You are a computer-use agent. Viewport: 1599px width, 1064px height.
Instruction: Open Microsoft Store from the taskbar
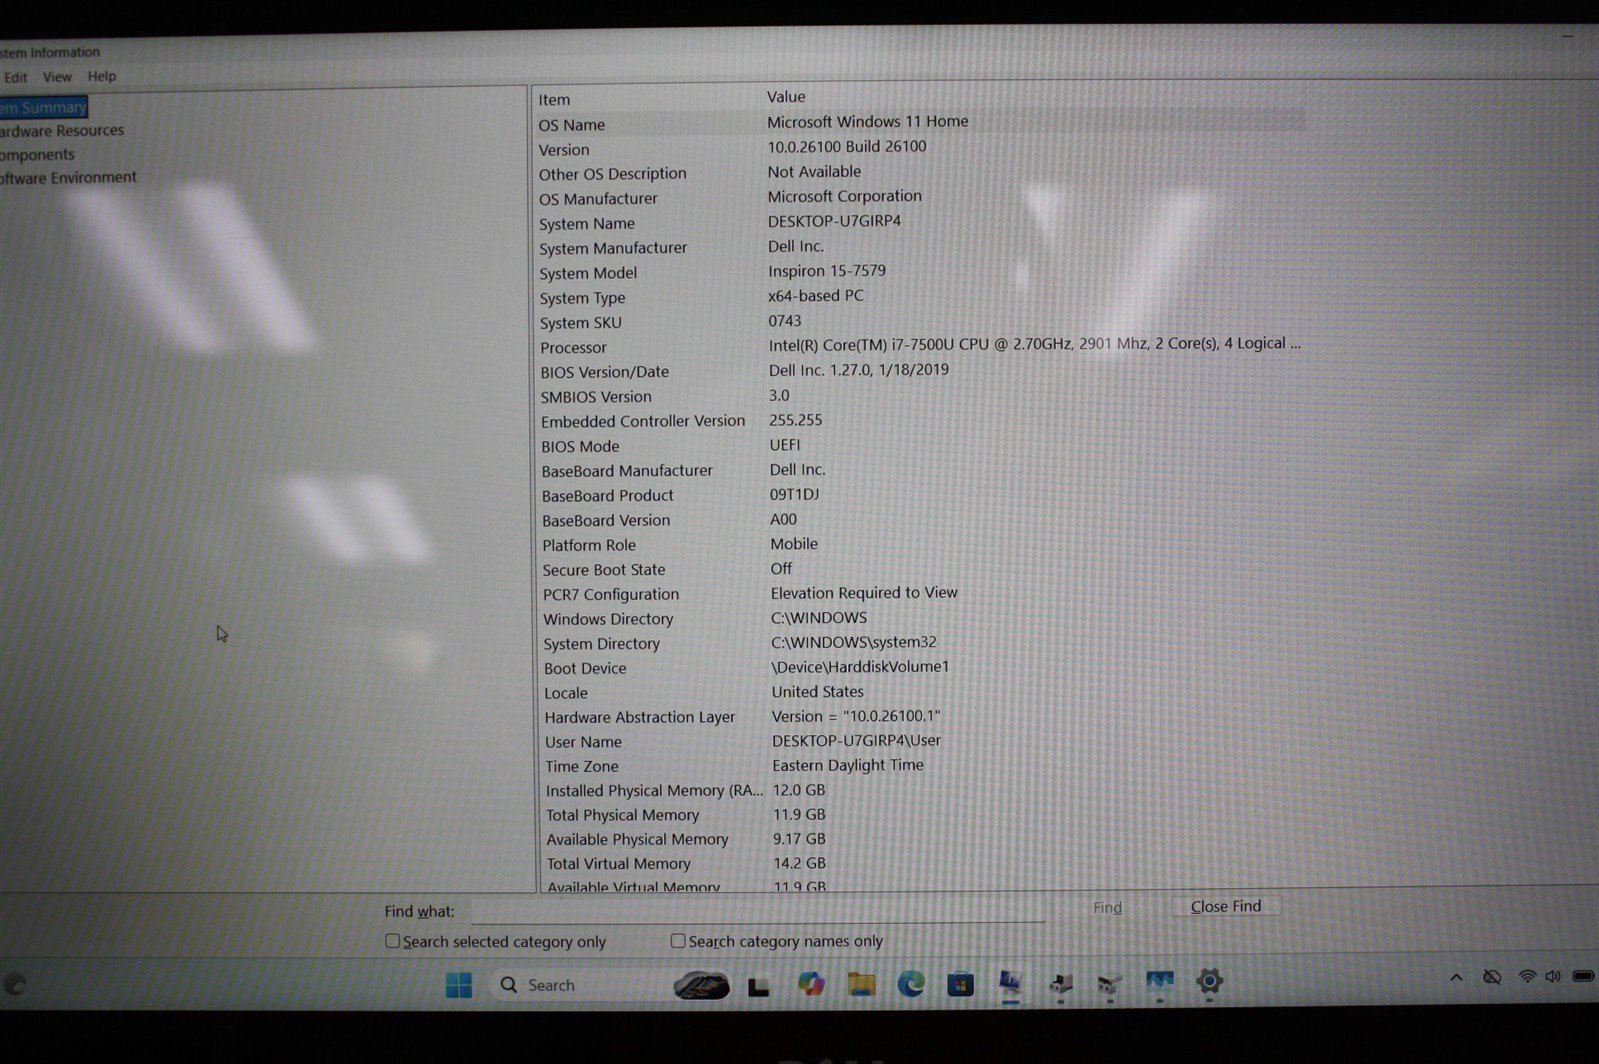(961, 984)
